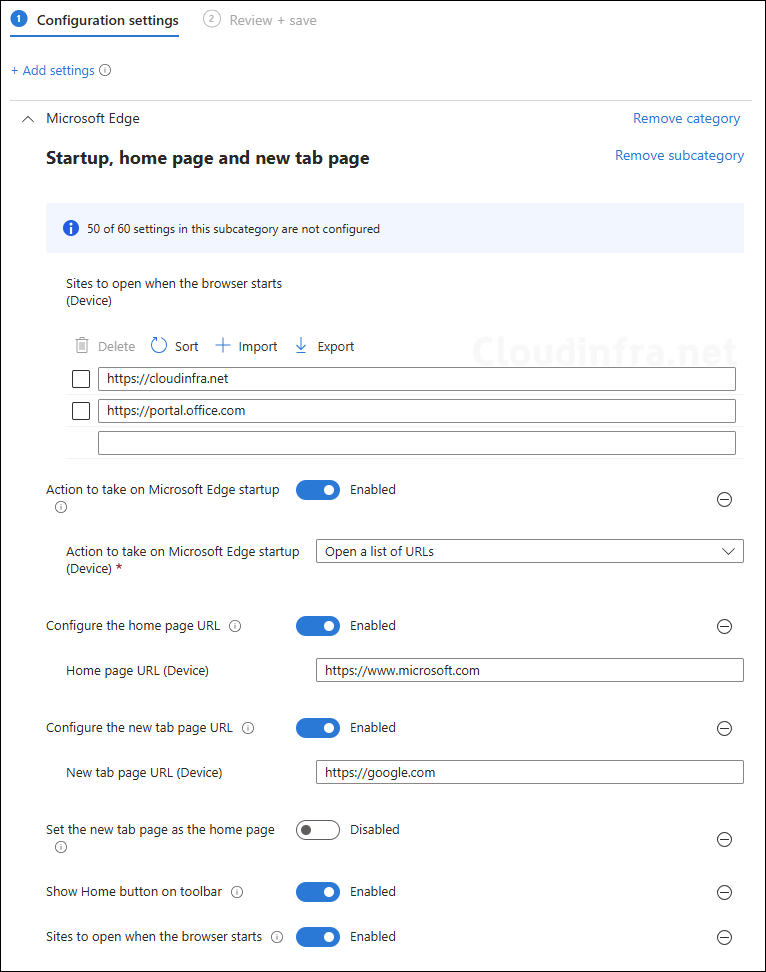This screenshot has width=766, height=972.
Task: Open the tooltip info icon for Configure the home page URL
Action: point(234,625)
